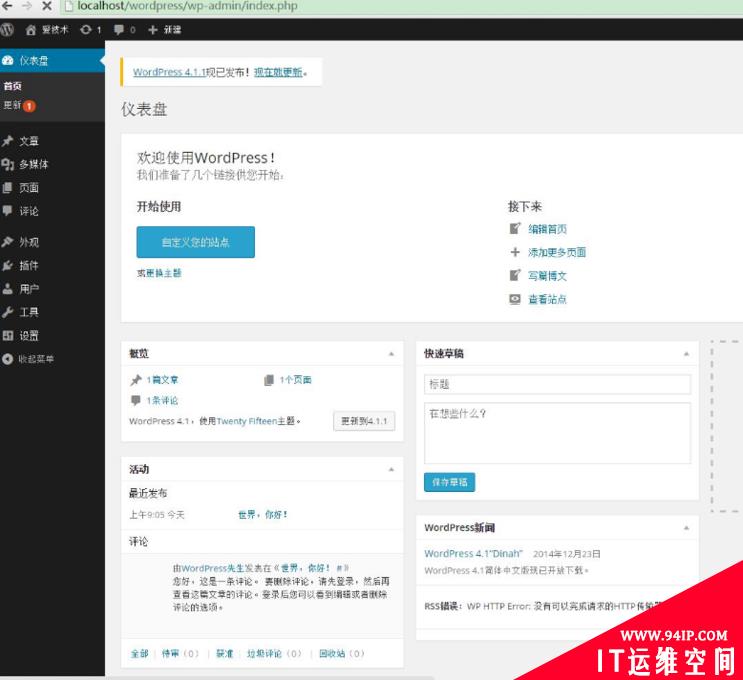743x680 pixels.
Task: Click the Appearance brush icon in sidebar
Action: click(x=8, y=242)
